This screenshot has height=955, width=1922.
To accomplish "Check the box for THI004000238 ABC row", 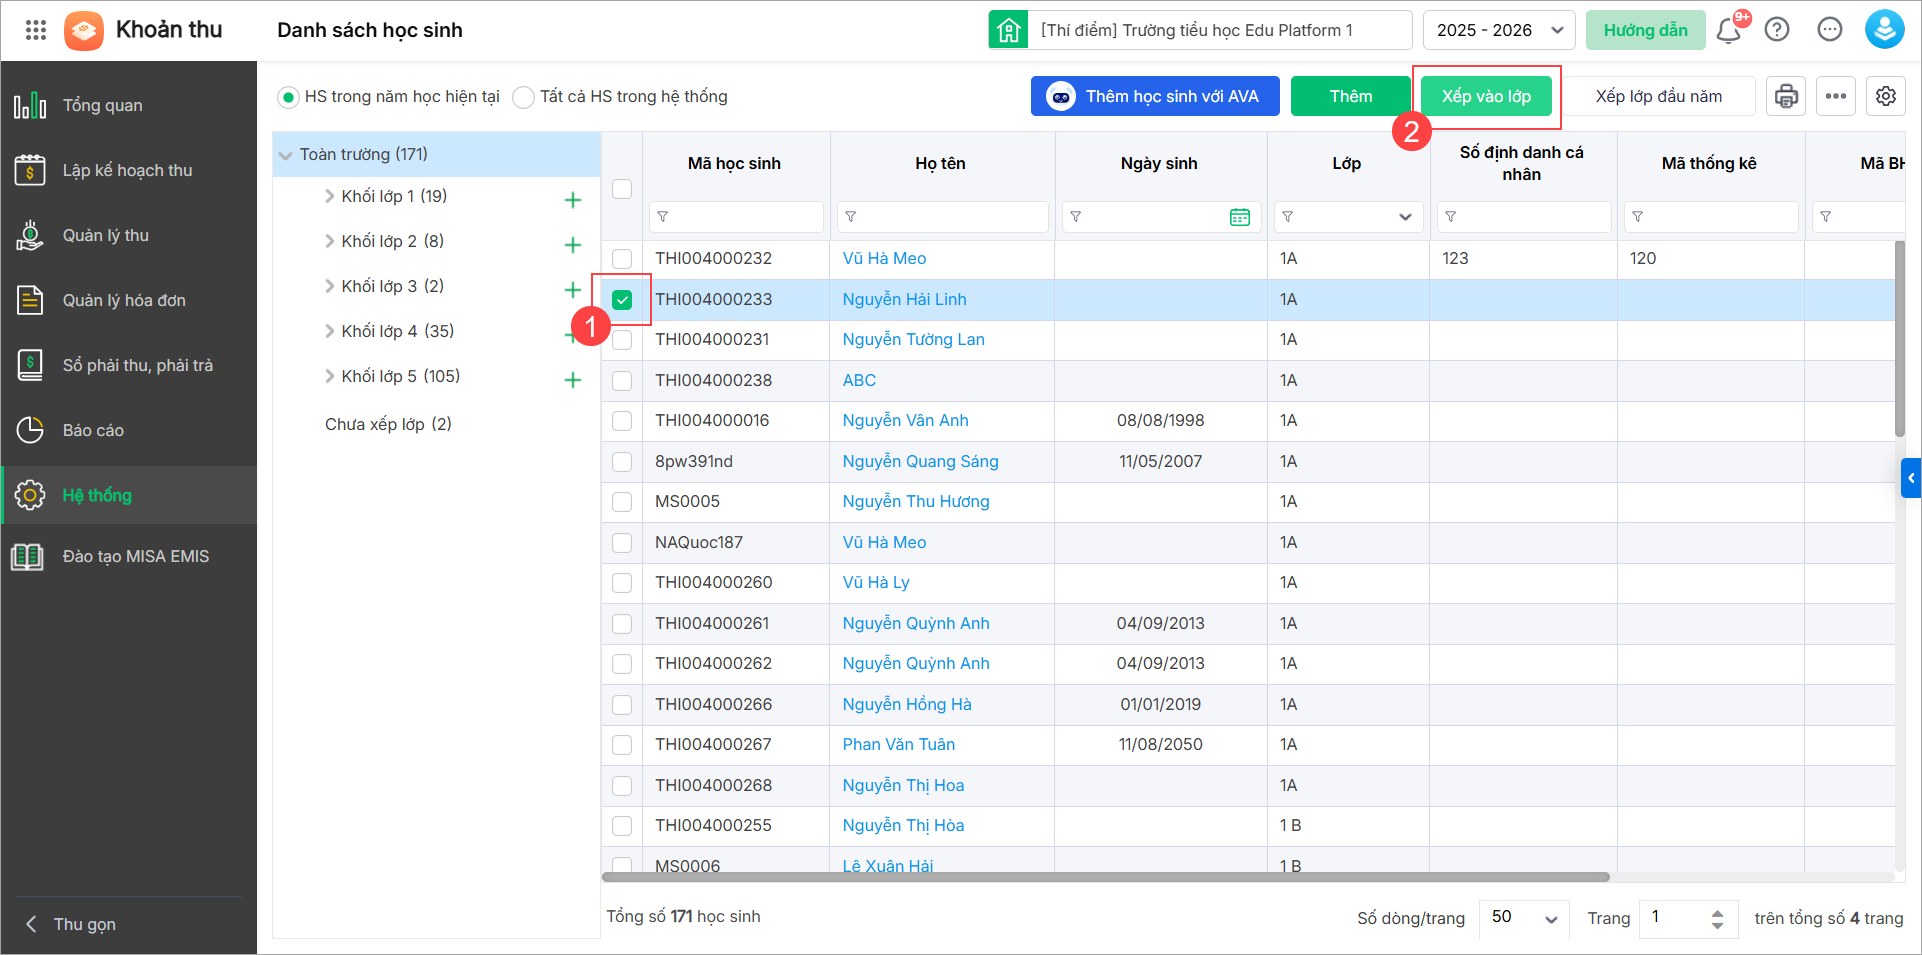I will tap(622, 381).
